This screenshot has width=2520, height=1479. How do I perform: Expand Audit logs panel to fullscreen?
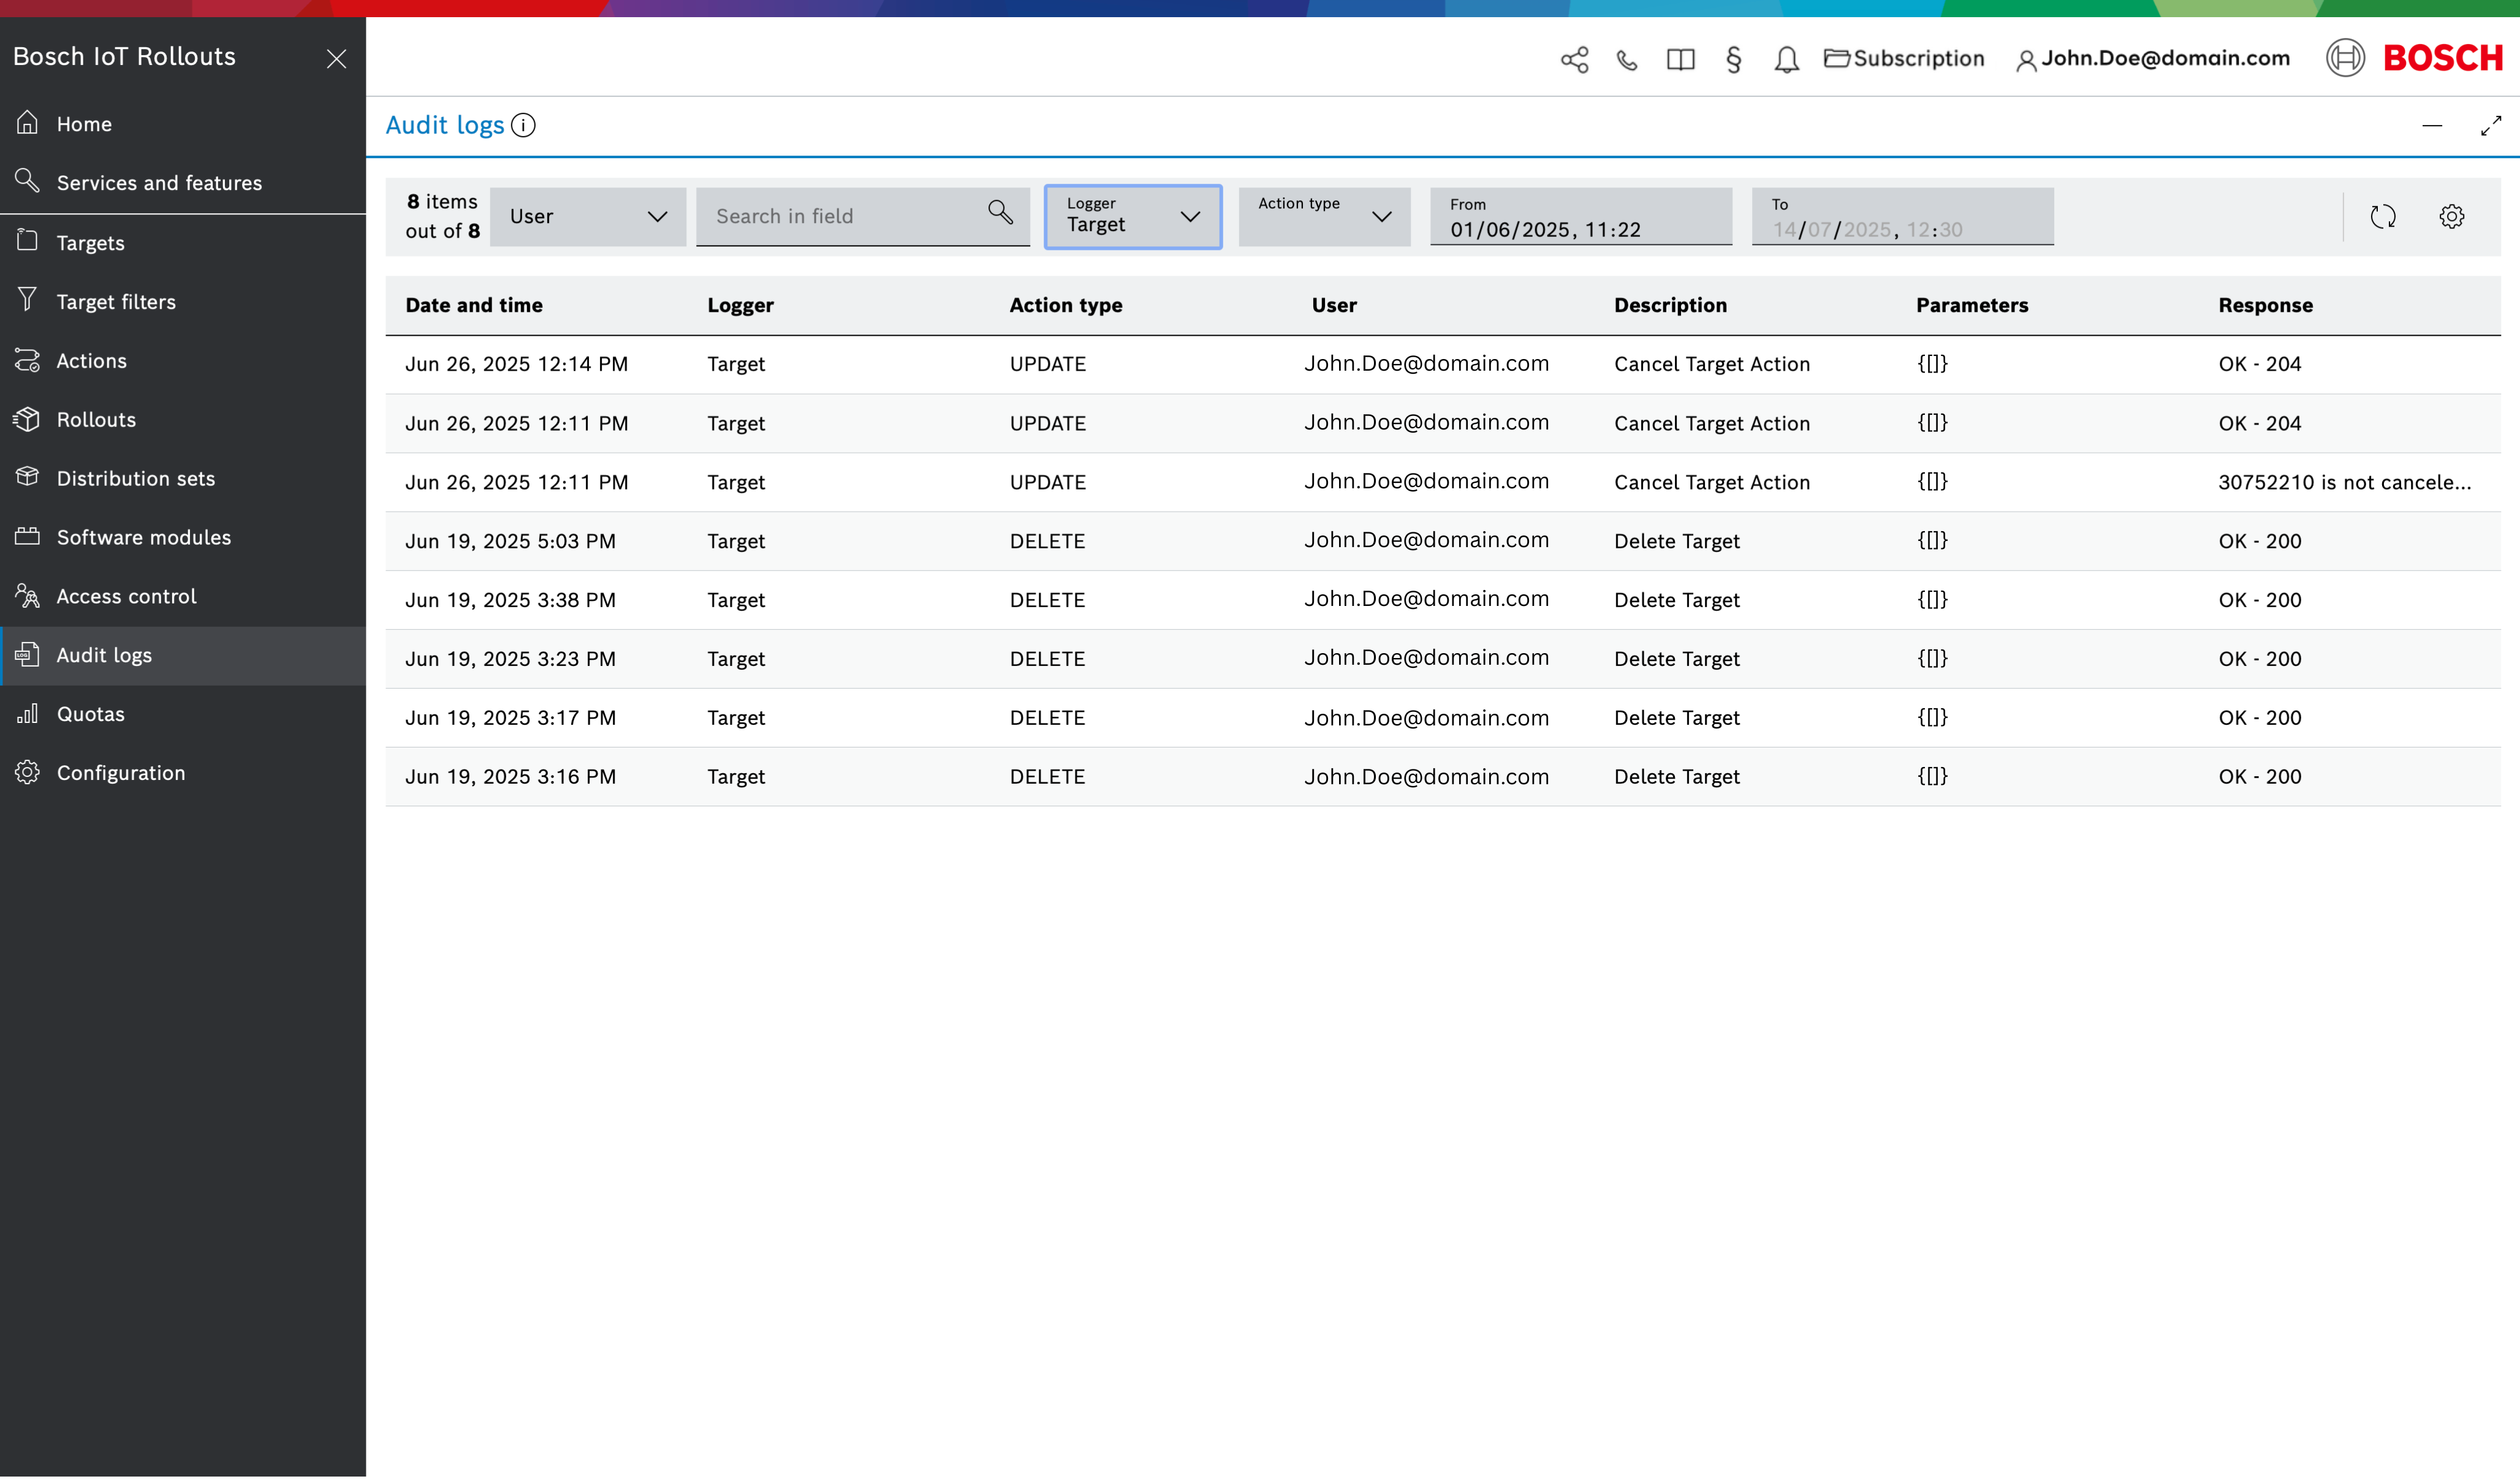[2490, 126]
